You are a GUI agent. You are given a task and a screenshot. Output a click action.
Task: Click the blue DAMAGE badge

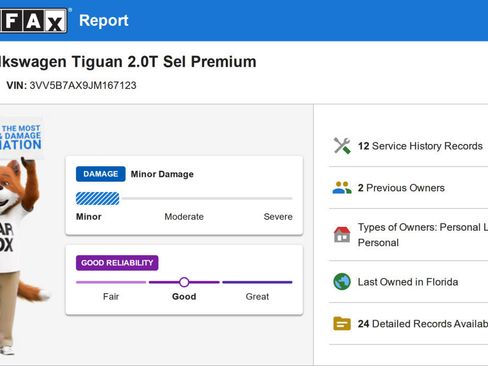101,174
